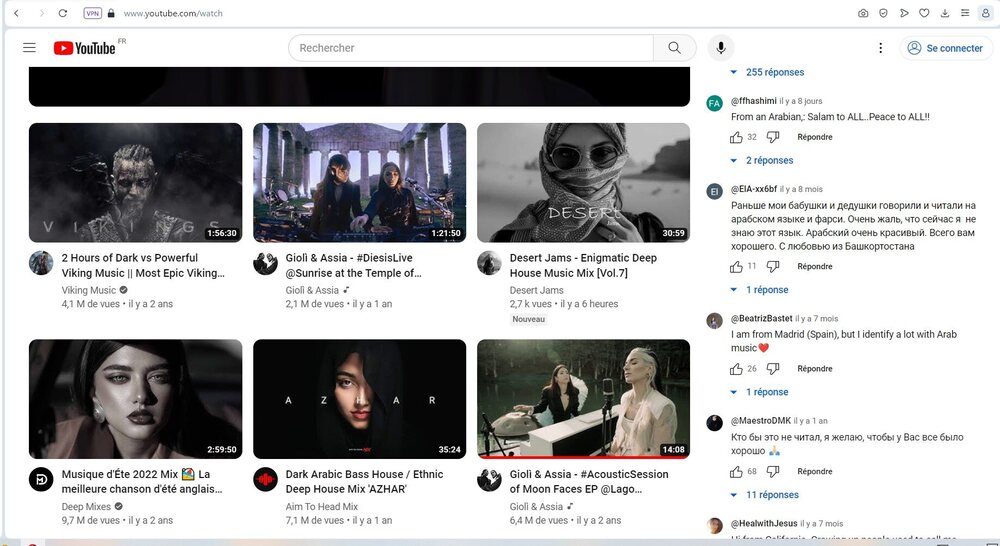1000x546 pixels.
Task: Click the magnifying glass search button
Action: click(674, 48)
